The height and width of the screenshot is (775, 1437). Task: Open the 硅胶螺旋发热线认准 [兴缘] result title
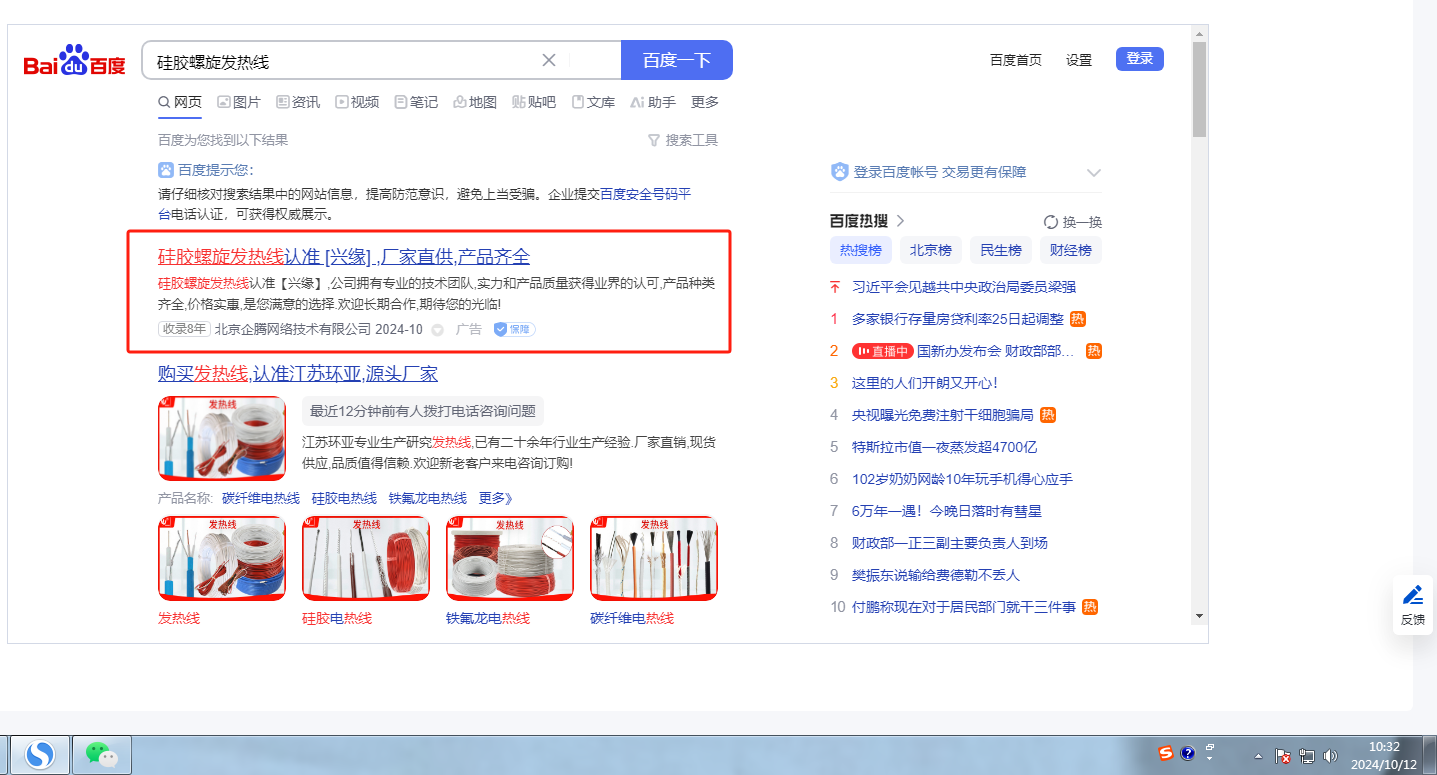pos(344,257)
